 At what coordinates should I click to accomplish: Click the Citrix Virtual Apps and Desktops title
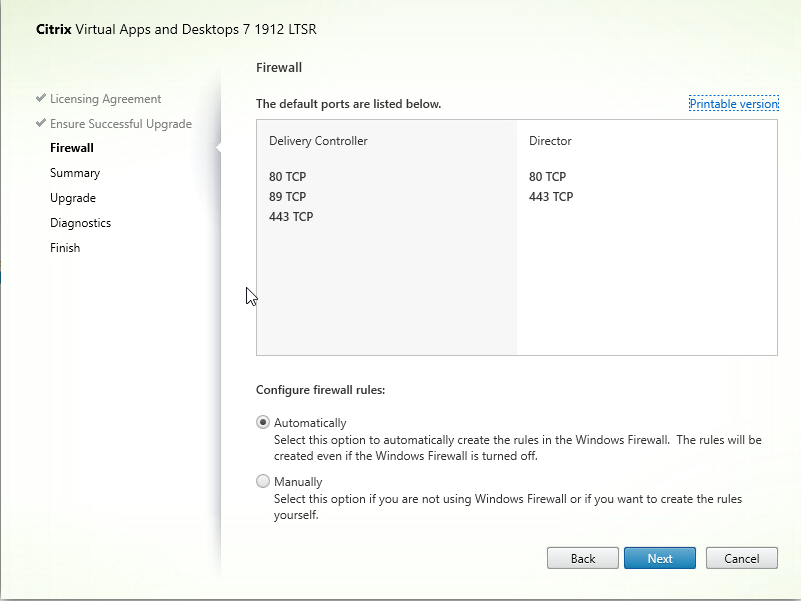point(176,29)
